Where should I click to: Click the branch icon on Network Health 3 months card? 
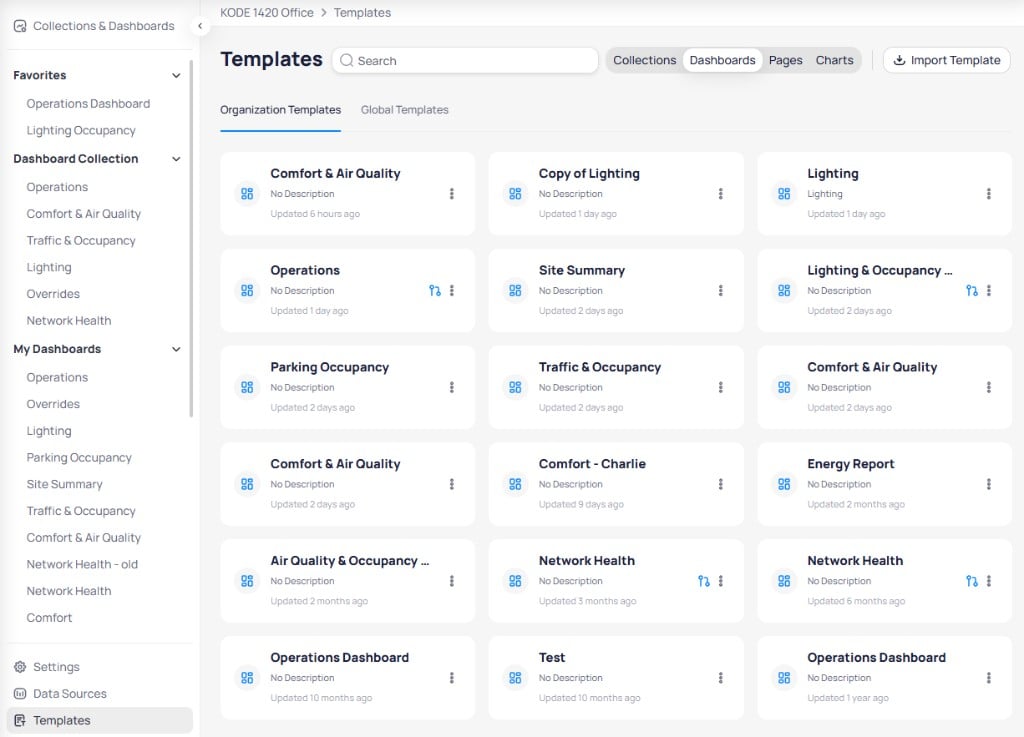coord(703,581)
